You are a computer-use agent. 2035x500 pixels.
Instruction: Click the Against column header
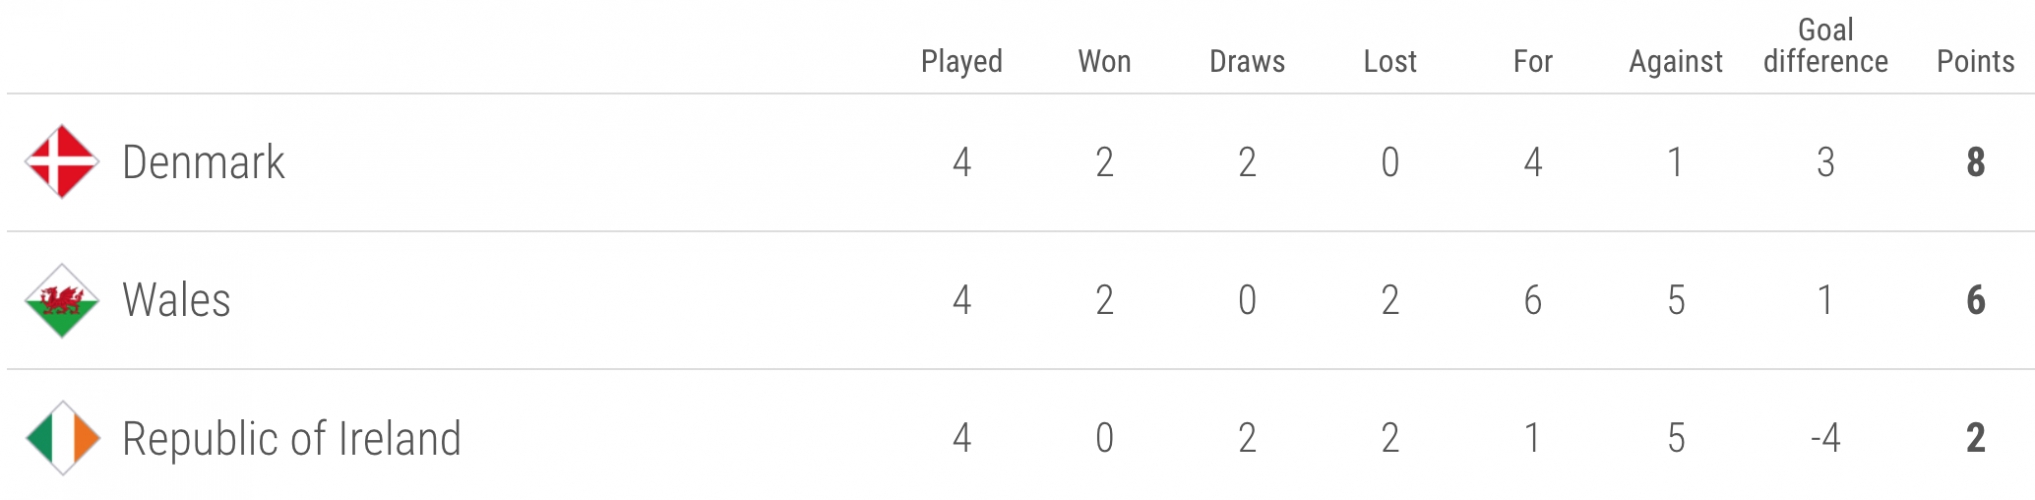click(1676, 61)
